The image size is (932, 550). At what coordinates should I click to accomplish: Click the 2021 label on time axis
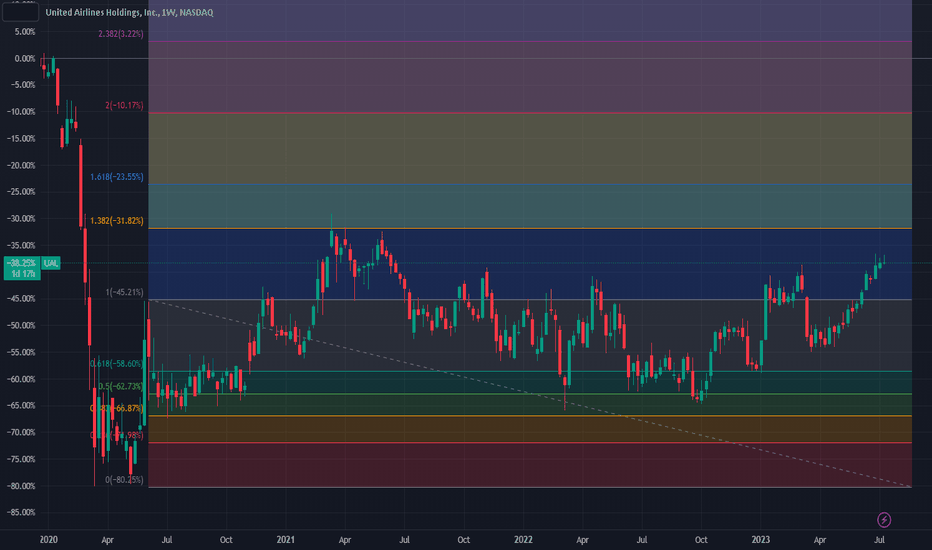pos(285,540)
